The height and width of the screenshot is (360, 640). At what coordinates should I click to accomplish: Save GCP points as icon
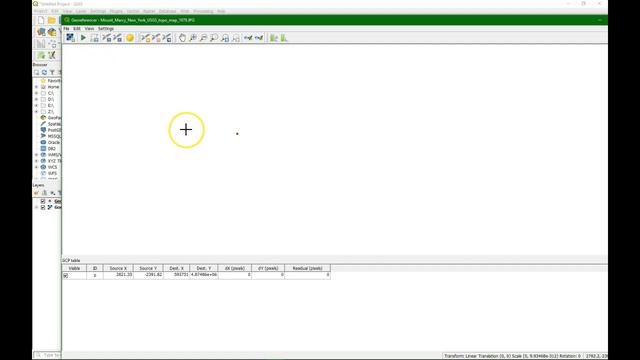tap(118, 38)
